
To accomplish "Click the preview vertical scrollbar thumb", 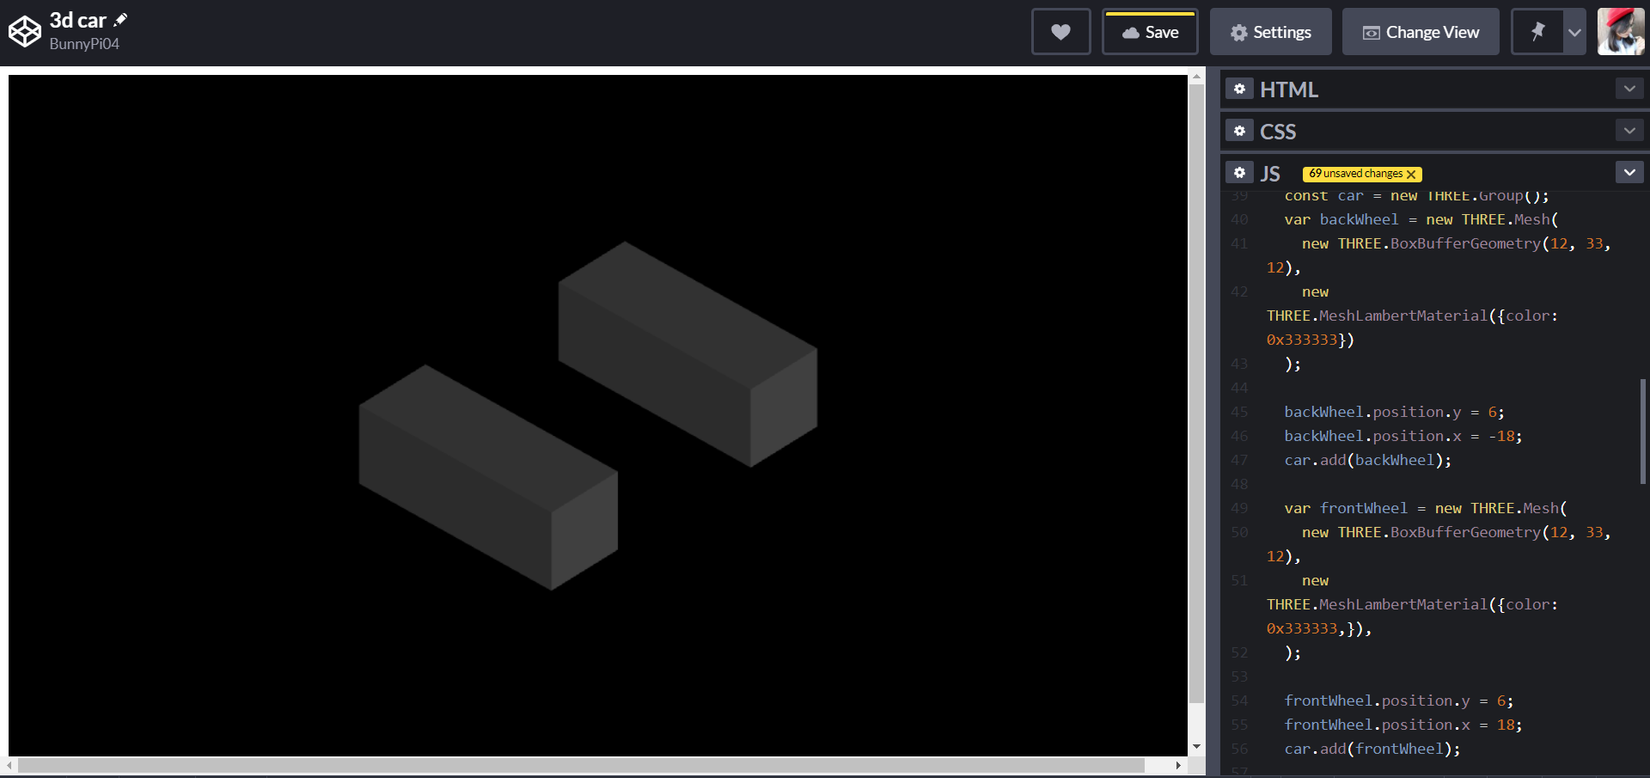I will (1196, 393).
